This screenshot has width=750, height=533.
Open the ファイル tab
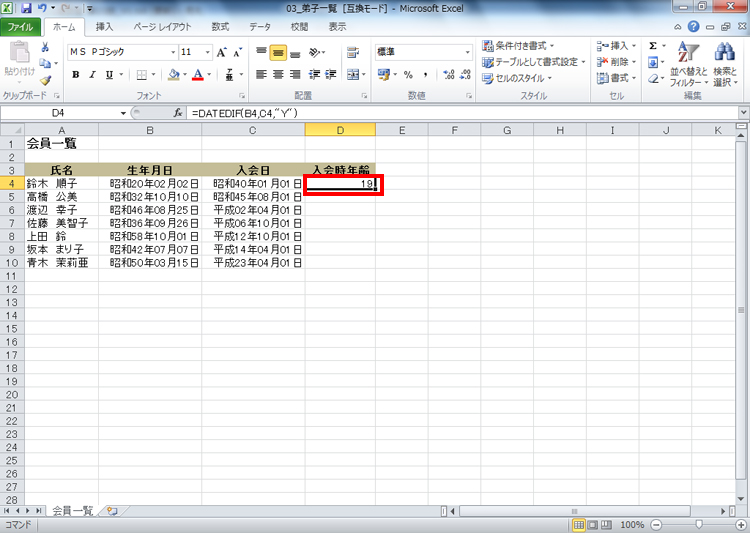21,27
